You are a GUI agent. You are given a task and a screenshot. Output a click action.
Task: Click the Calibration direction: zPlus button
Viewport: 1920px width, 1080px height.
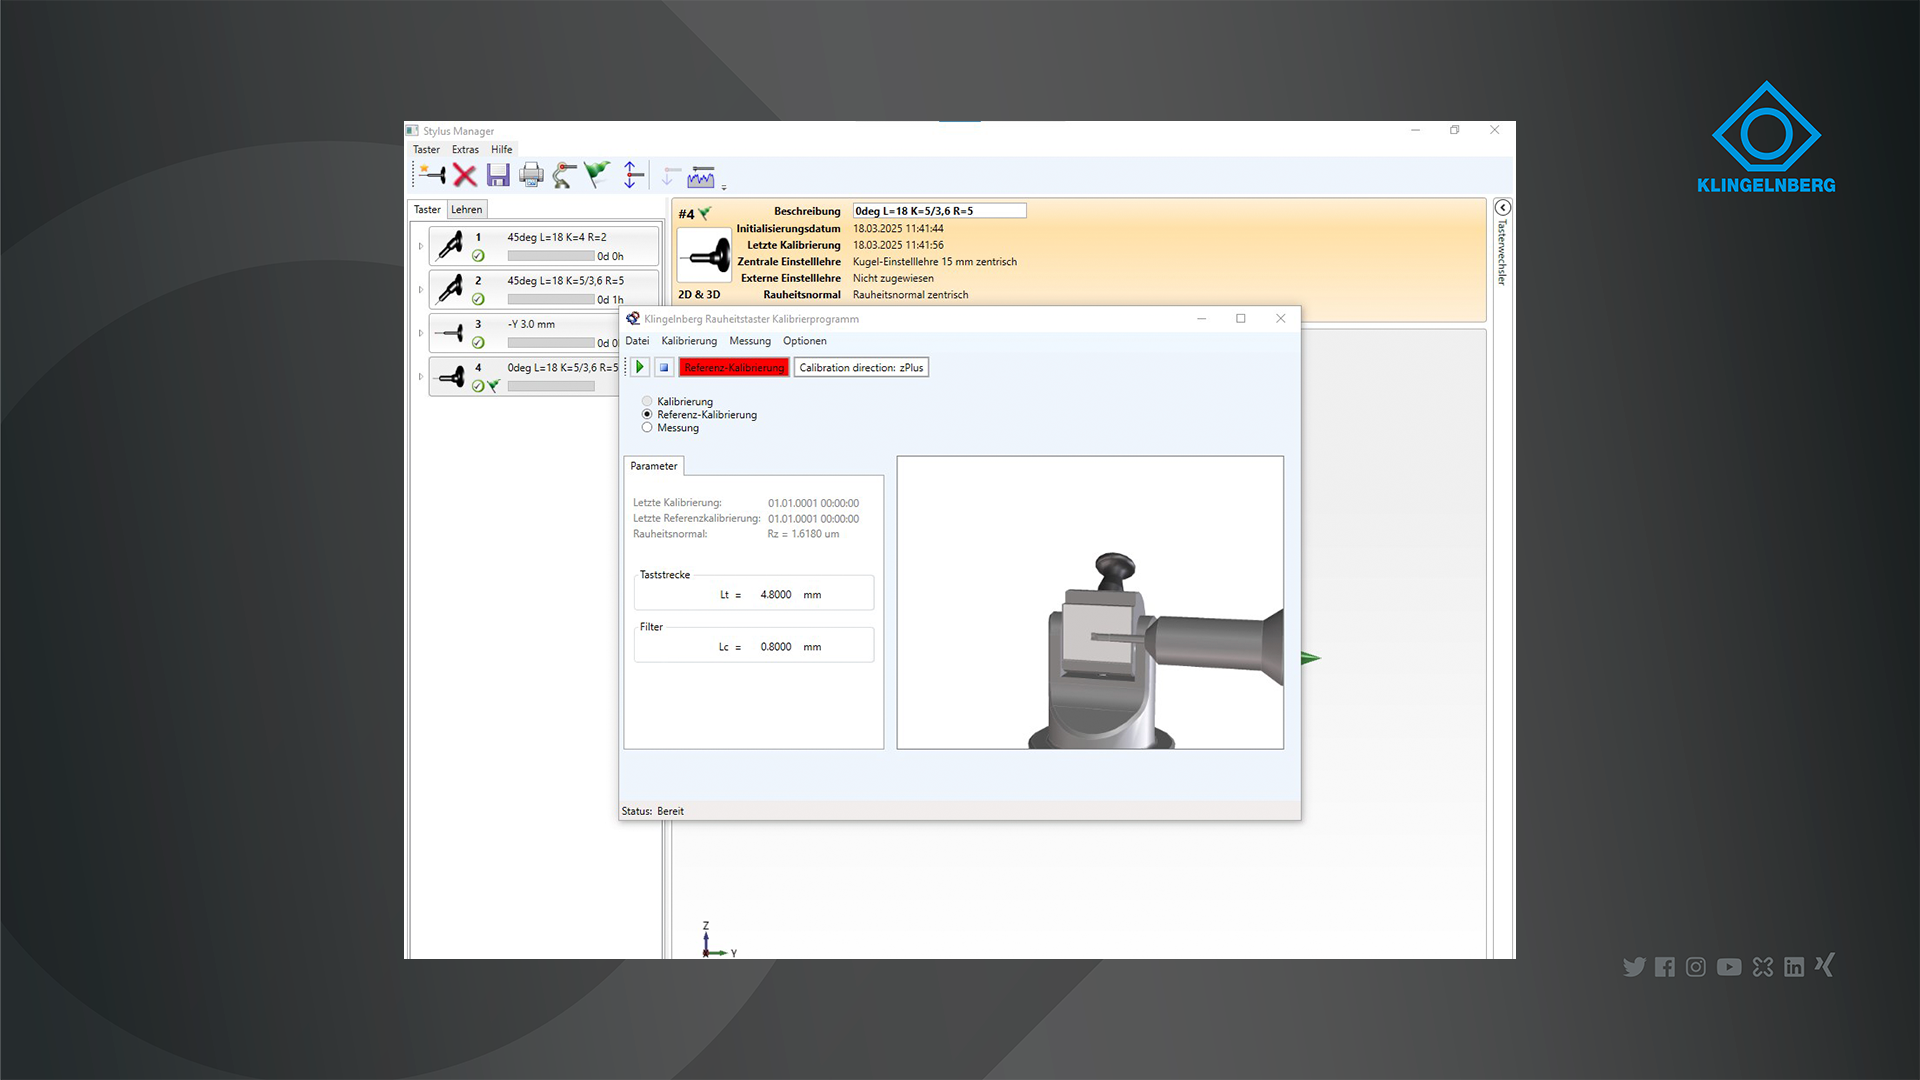(x=861, y=367)
